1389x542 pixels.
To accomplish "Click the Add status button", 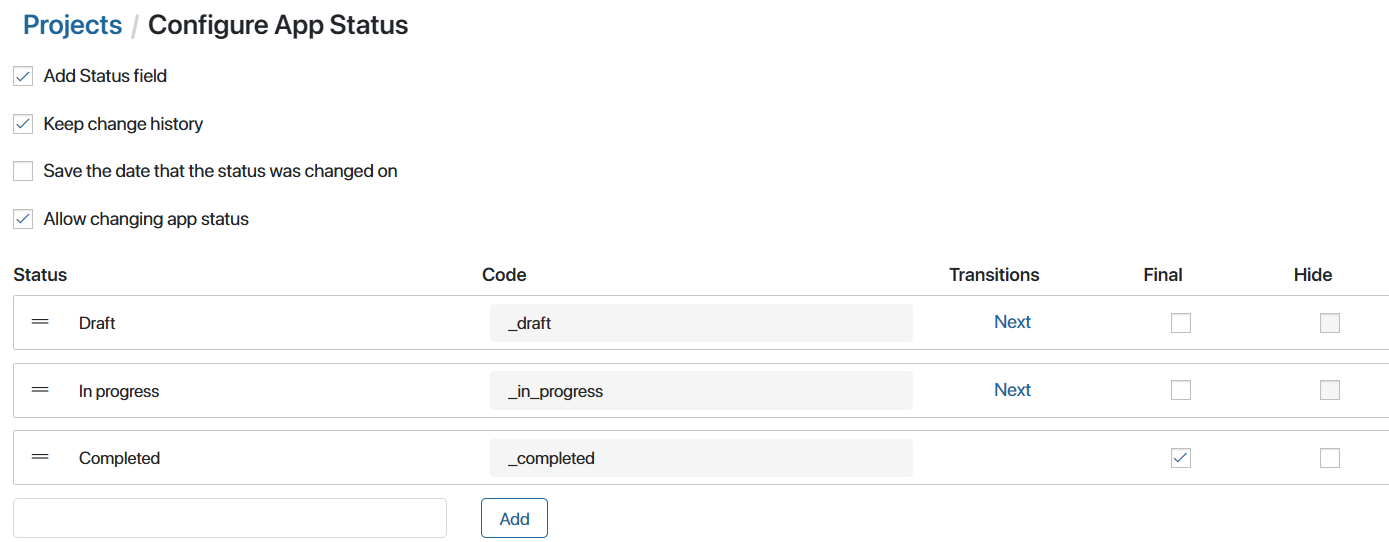I will pos(514,518).
